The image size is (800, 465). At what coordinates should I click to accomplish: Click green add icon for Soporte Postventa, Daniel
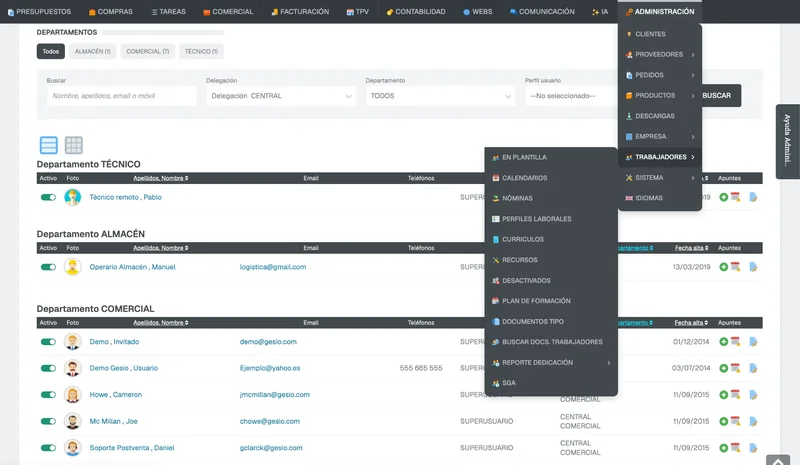[723, 448]
